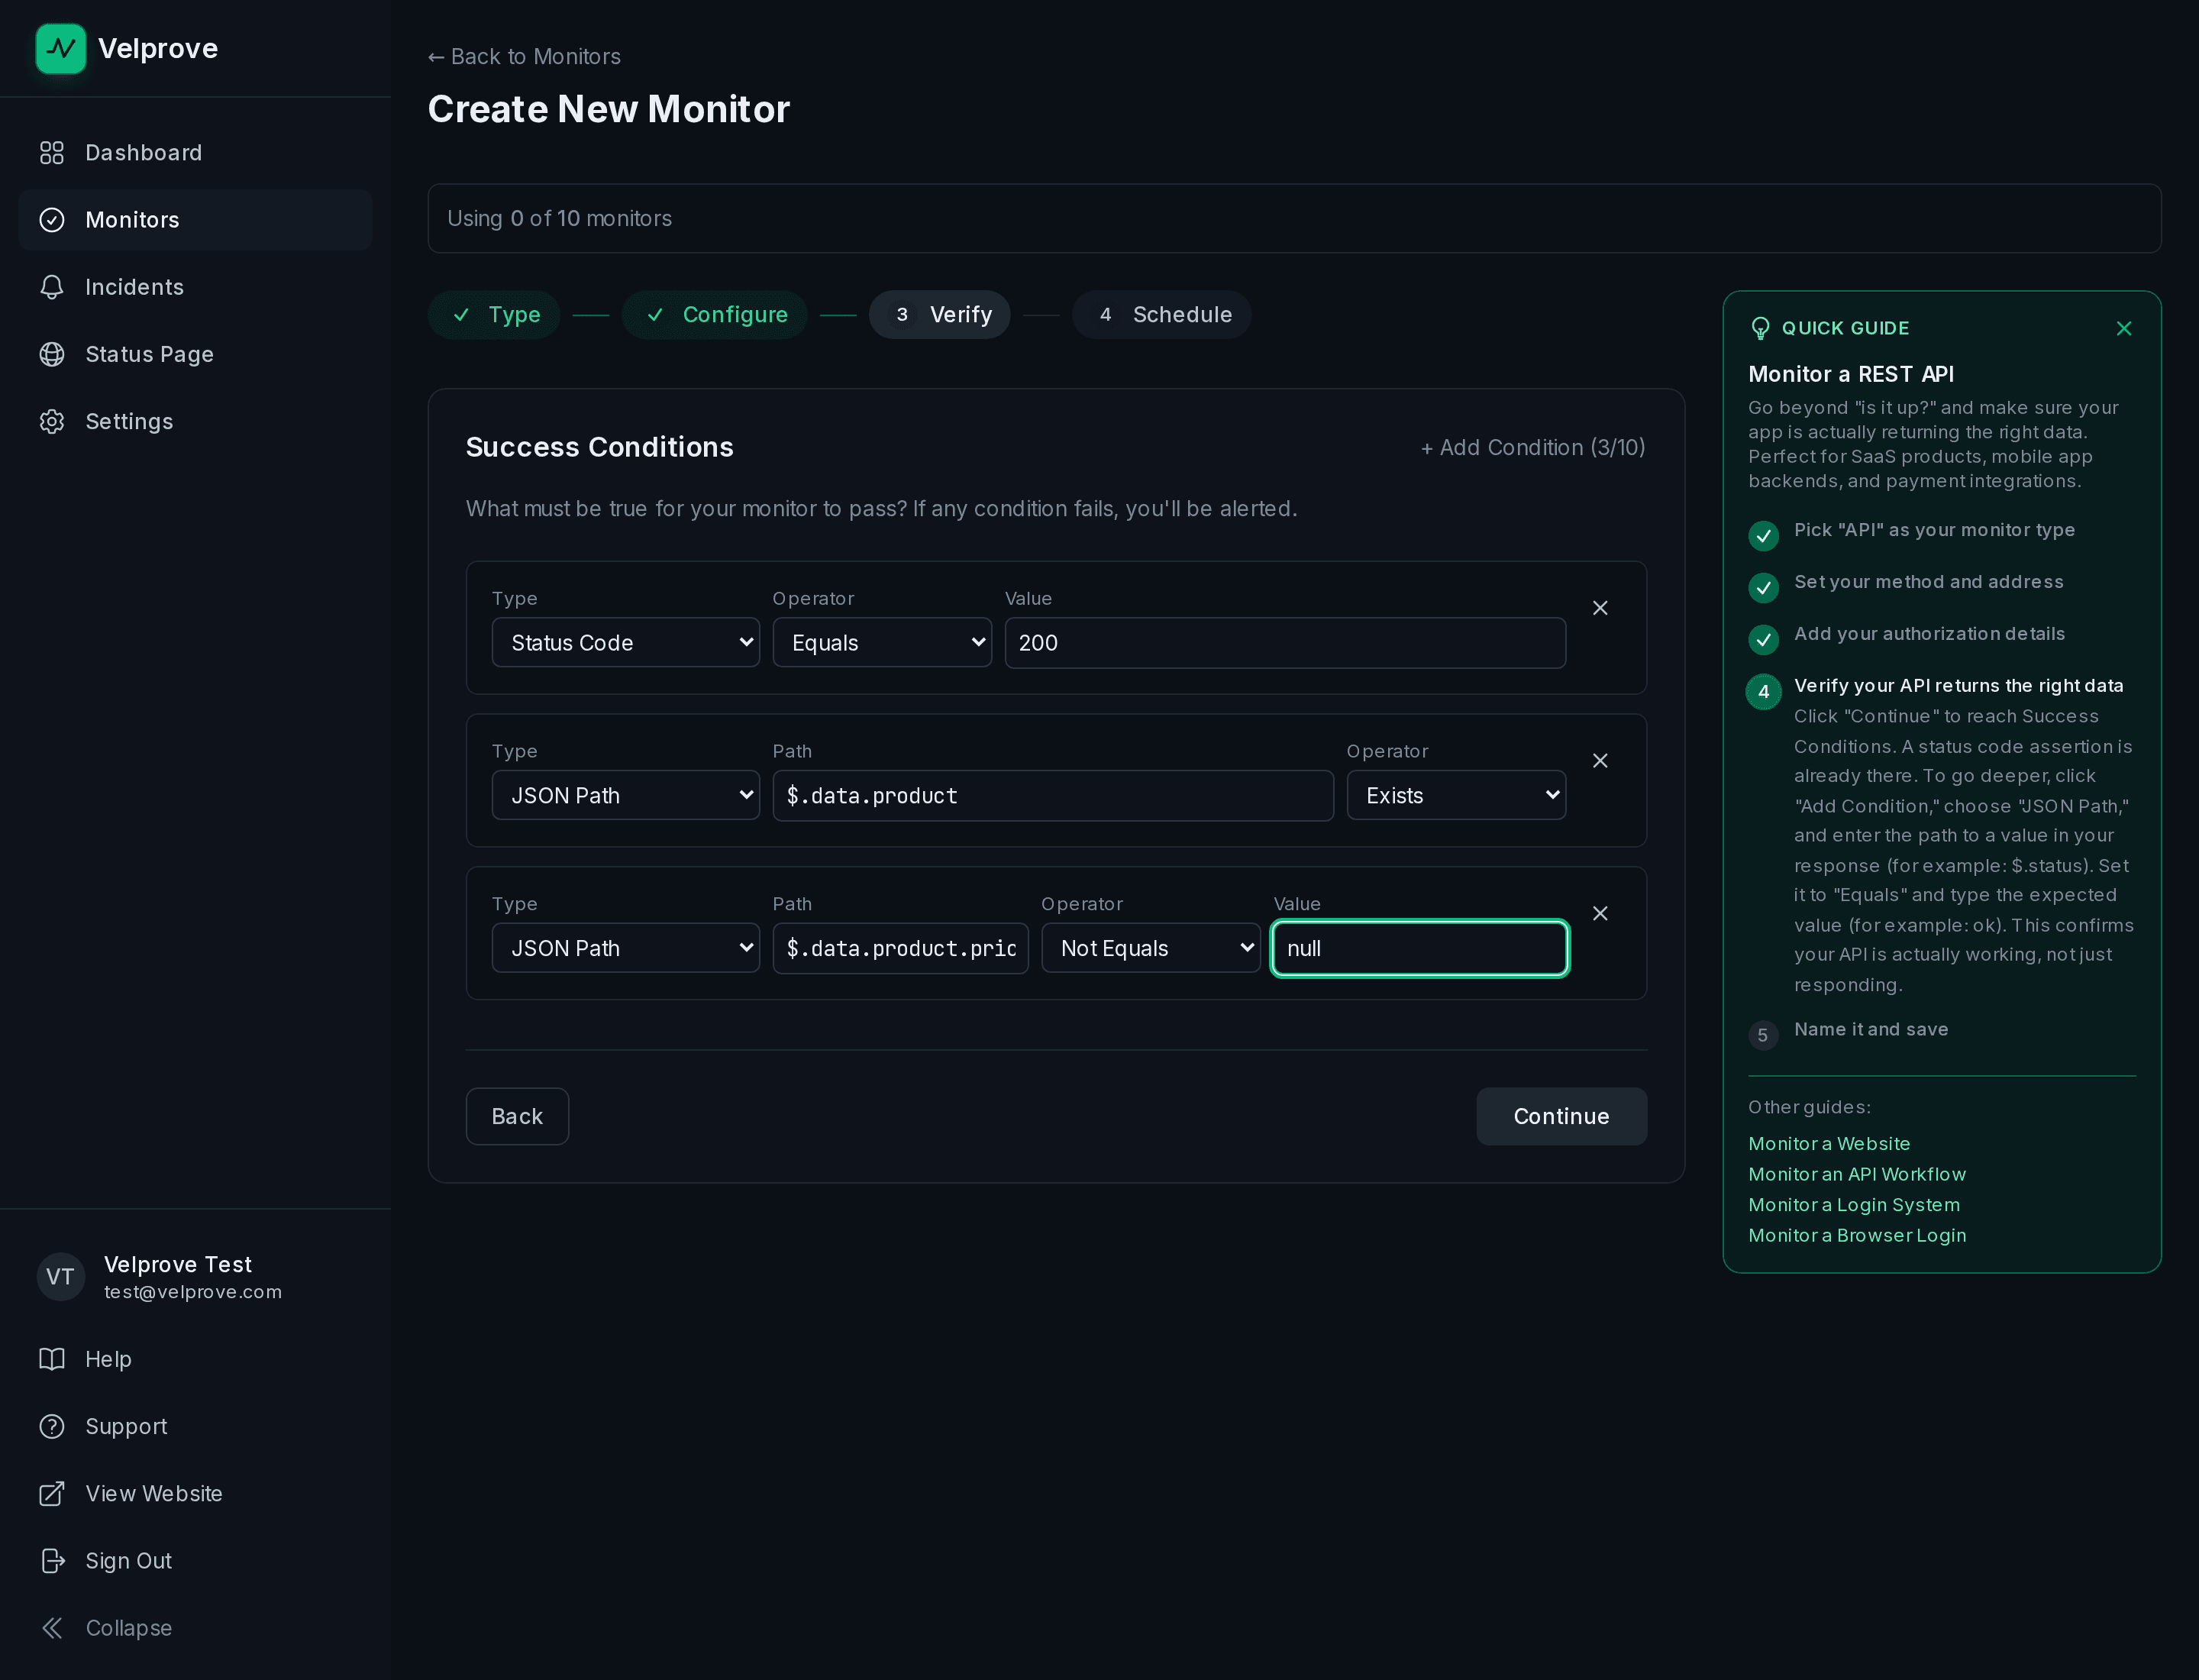Click the Help book icon

[52, 1359]
